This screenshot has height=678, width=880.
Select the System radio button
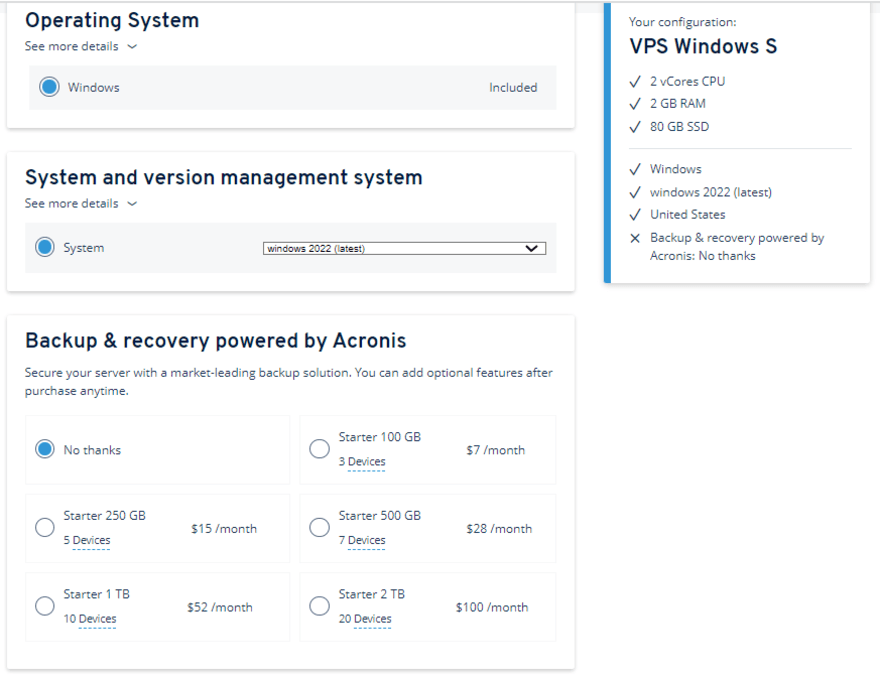[45, 247]
